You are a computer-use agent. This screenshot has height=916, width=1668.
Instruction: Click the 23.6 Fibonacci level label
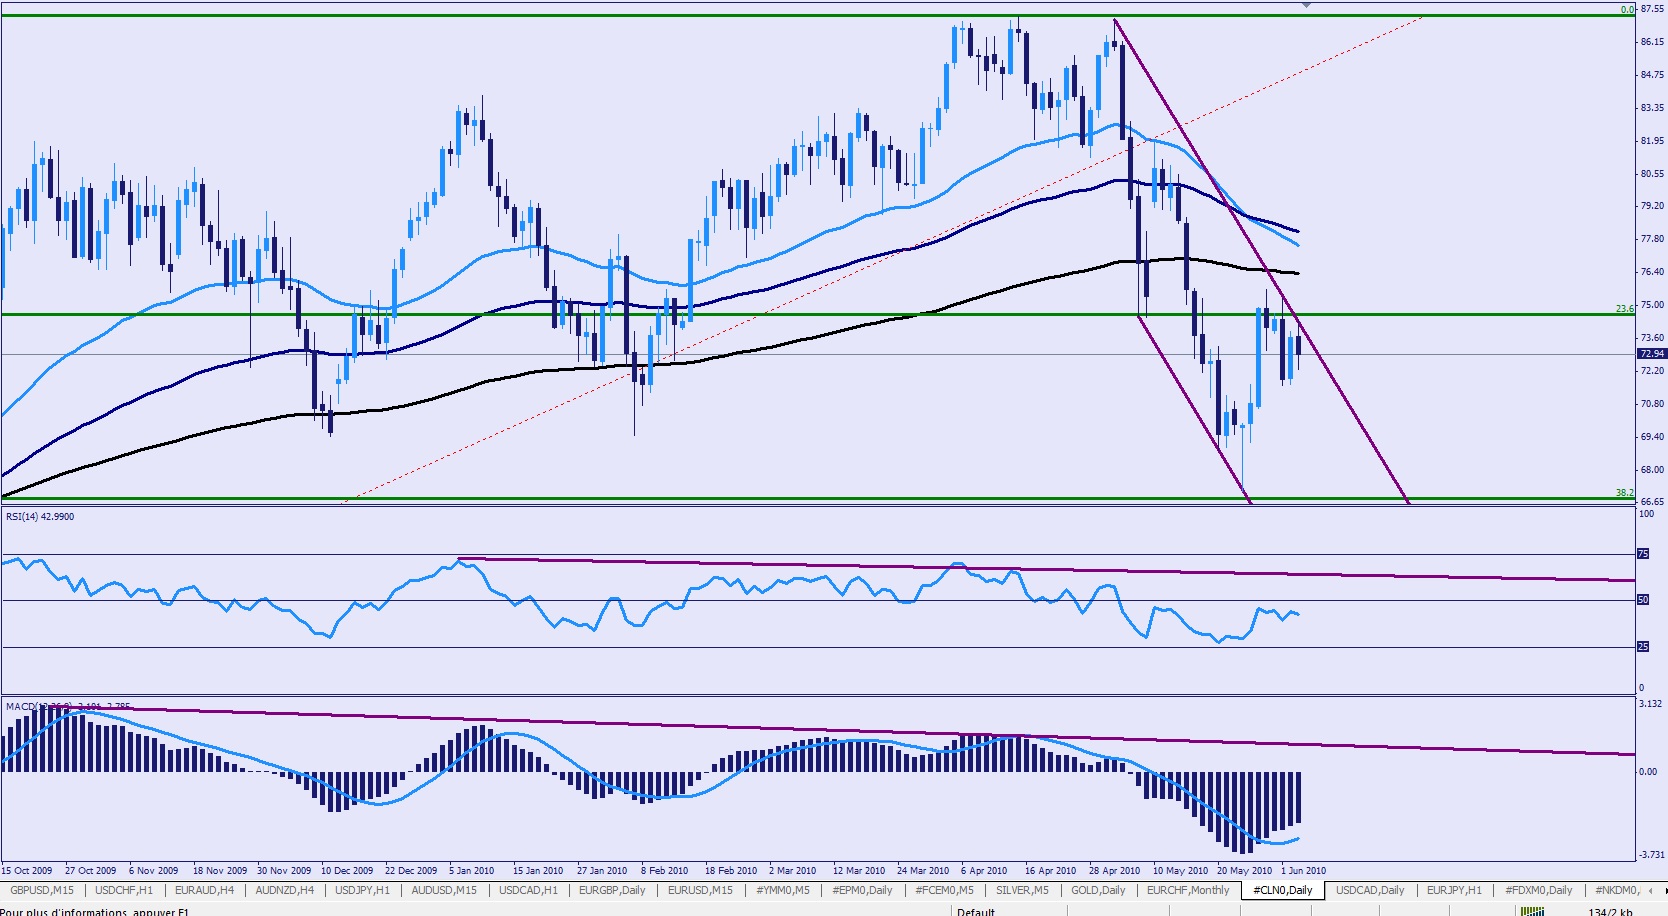1625,309
